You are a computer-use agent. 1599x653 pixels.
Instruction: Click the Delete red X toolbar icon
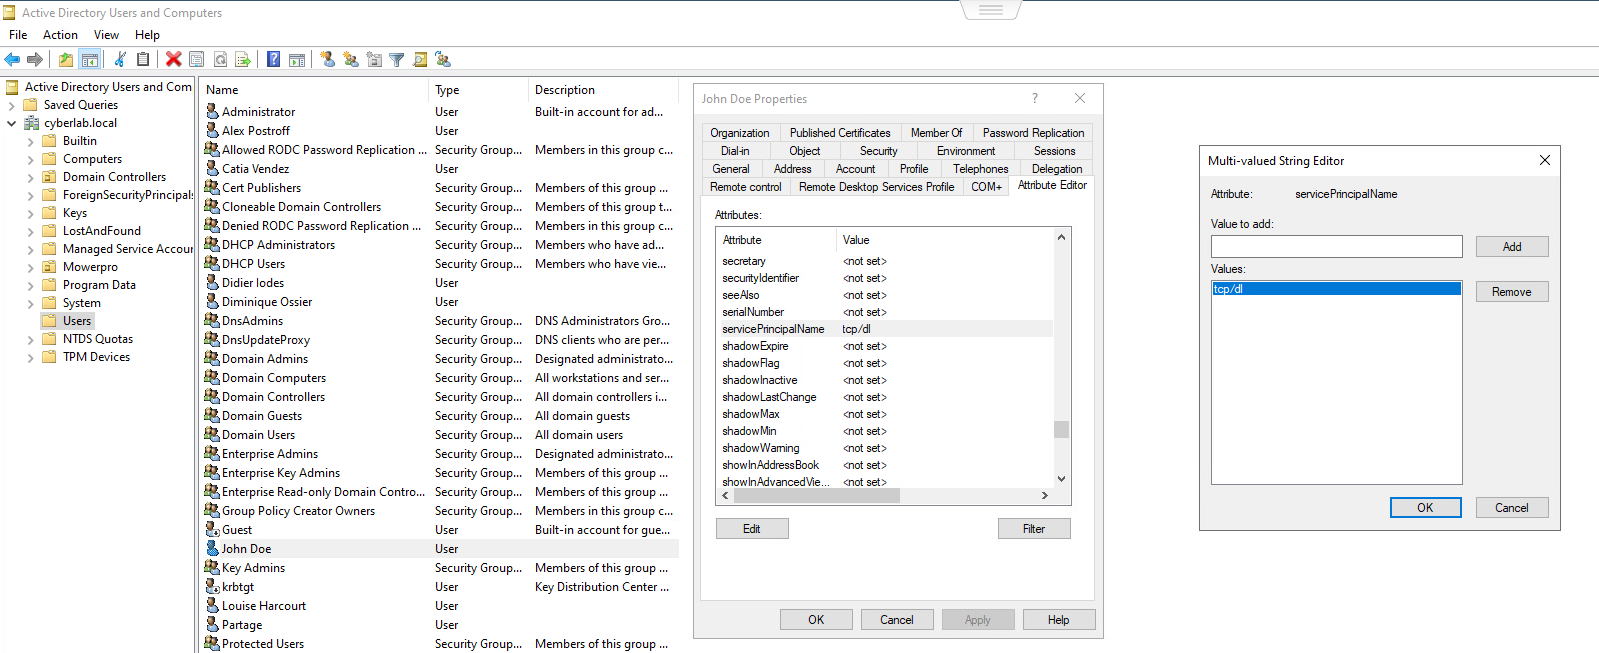(x=173, y=60)
